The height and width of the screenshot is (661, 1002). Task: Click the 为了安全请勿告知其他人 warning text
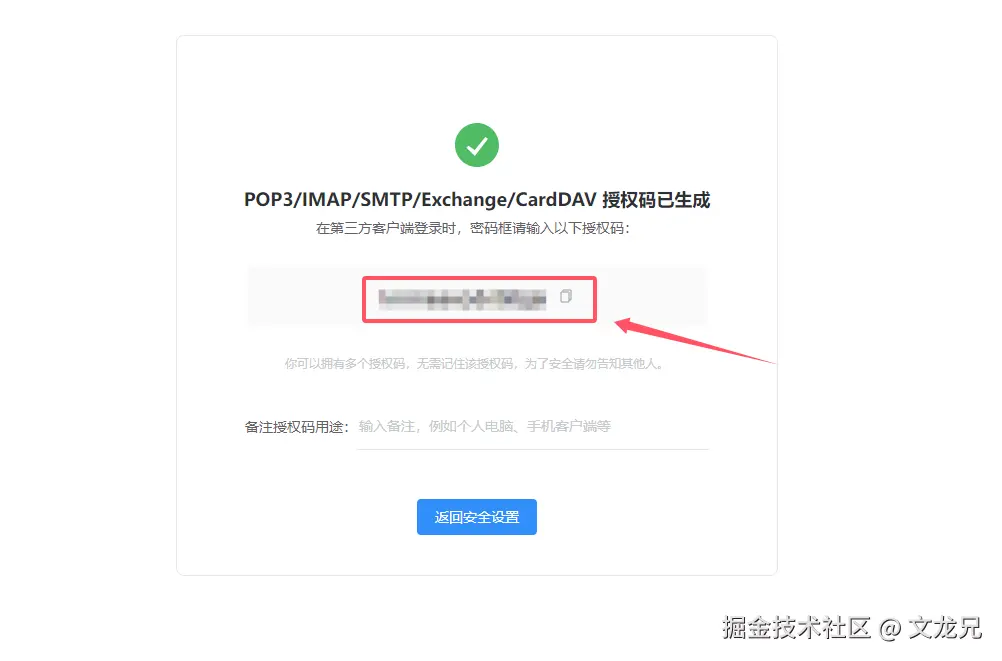(x=594, y=364)
